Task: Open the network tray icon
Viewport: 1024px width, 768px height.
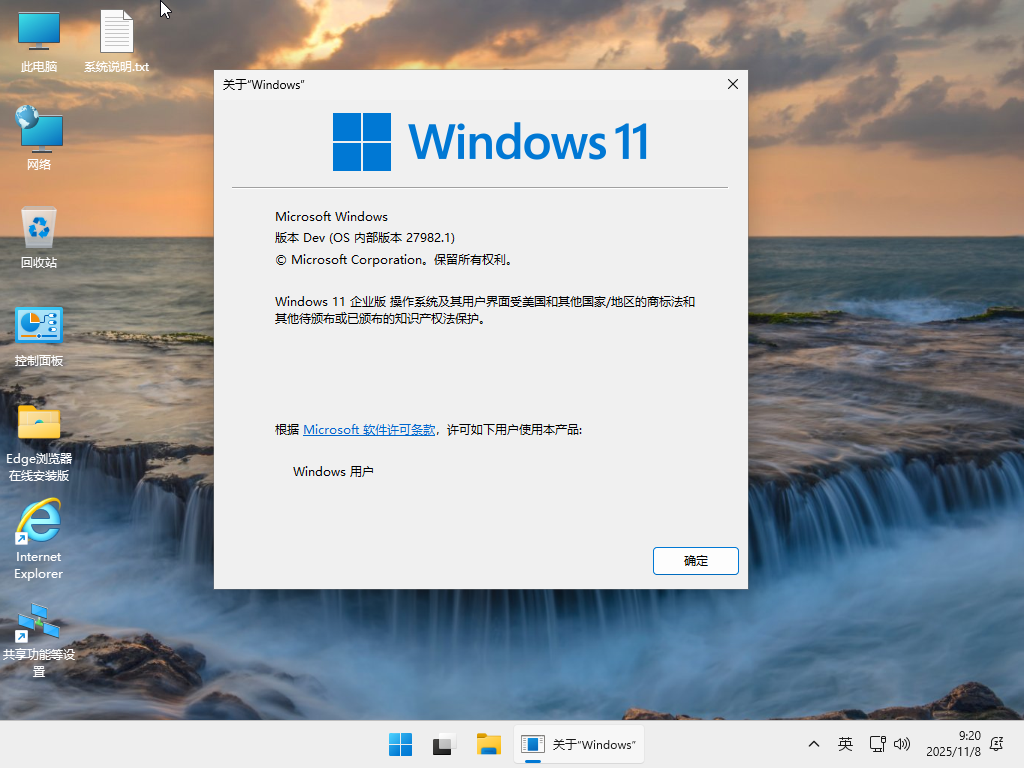Action: (877, 744)
